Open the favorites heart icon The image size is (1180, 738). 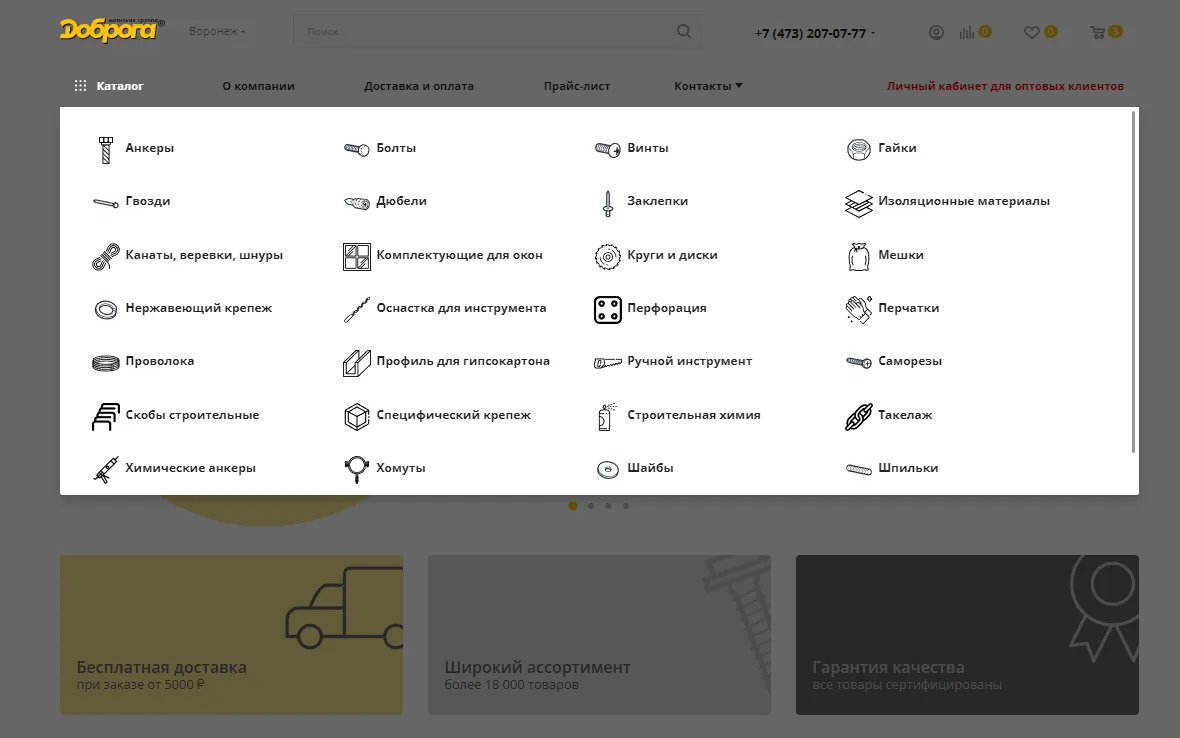click(x=1032, y=32)
